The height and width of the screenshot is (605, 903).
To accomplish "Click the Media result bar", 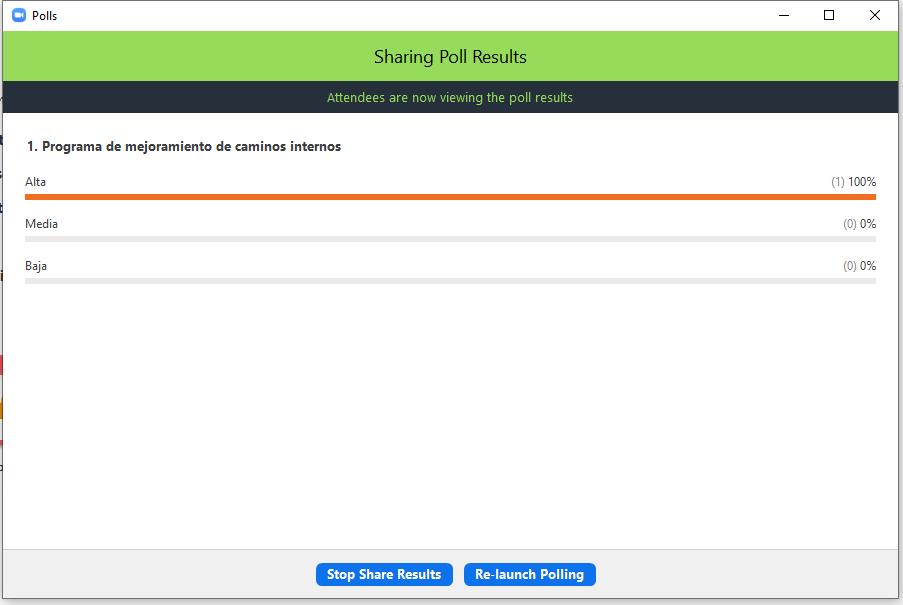I will 450,239.
